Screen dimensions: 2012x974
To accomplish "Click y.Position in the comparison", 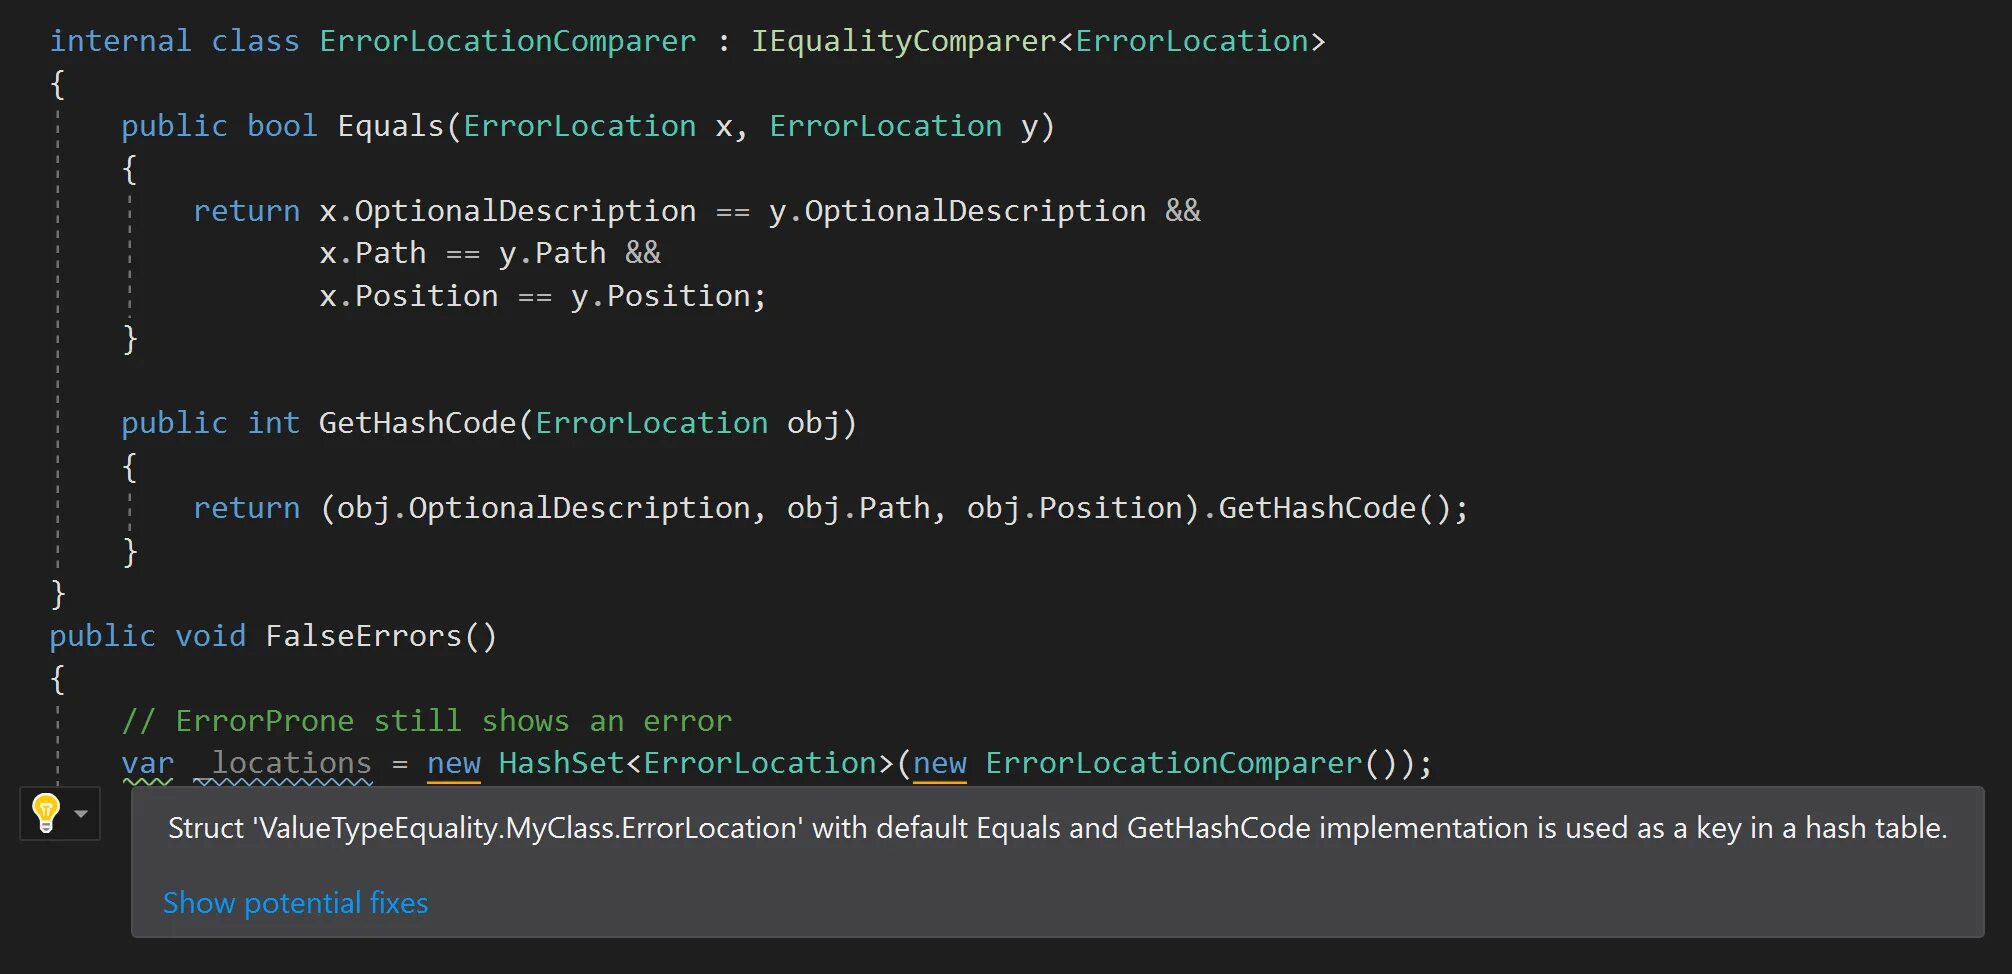I will (660, 296).
